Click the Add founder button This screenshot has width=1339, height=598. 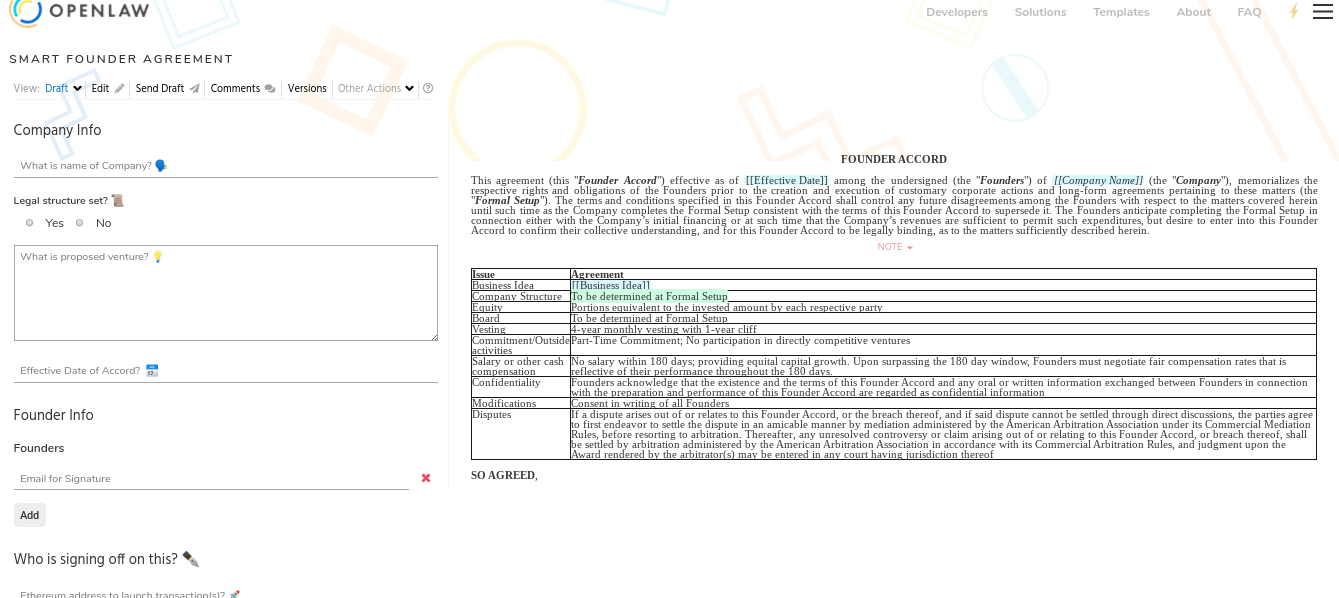coord(30,515)
